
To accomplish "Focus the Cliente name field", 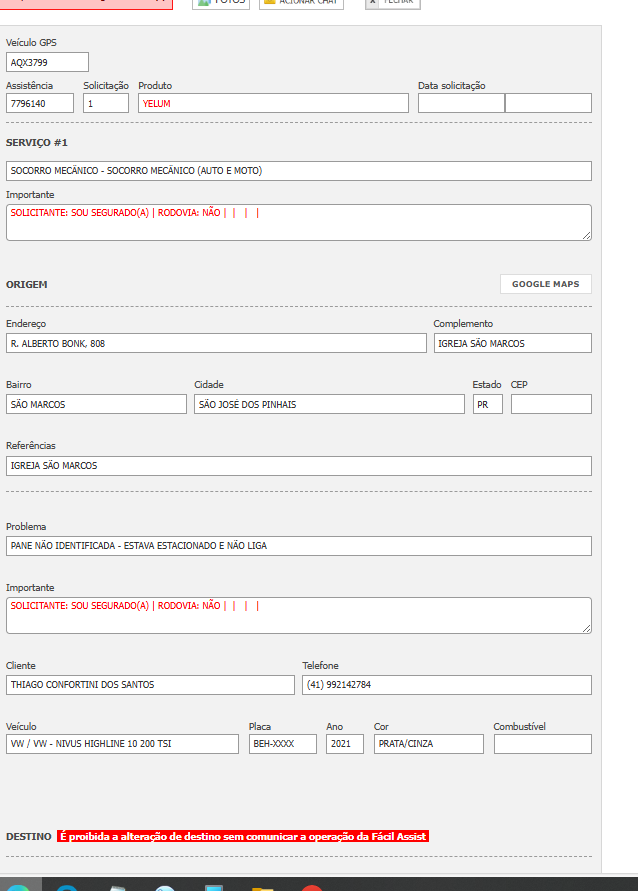I will point(150,685).
